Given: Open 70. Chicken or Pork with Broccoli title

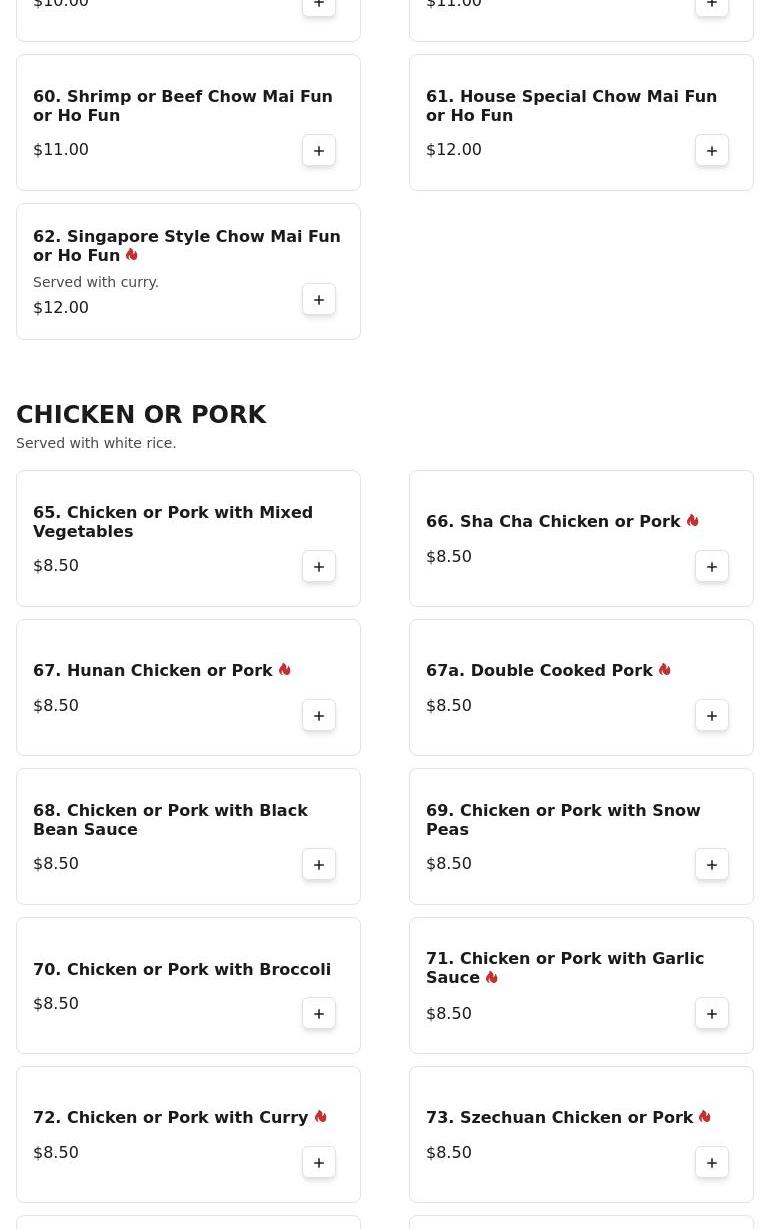Looking at the screenshot, I should click(181, 970).
